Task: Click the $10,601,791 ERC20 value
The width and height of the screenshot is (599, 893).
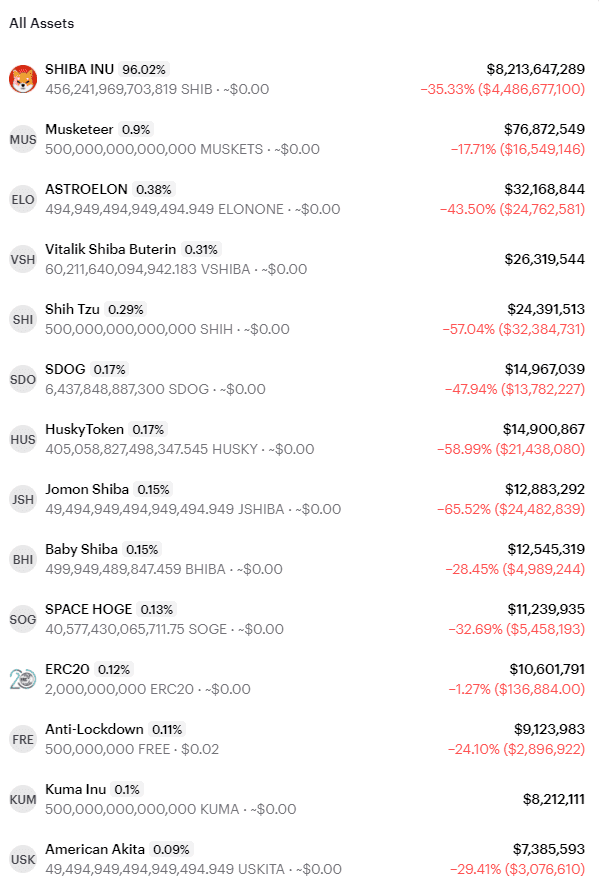Action: [x=547, y=669]
